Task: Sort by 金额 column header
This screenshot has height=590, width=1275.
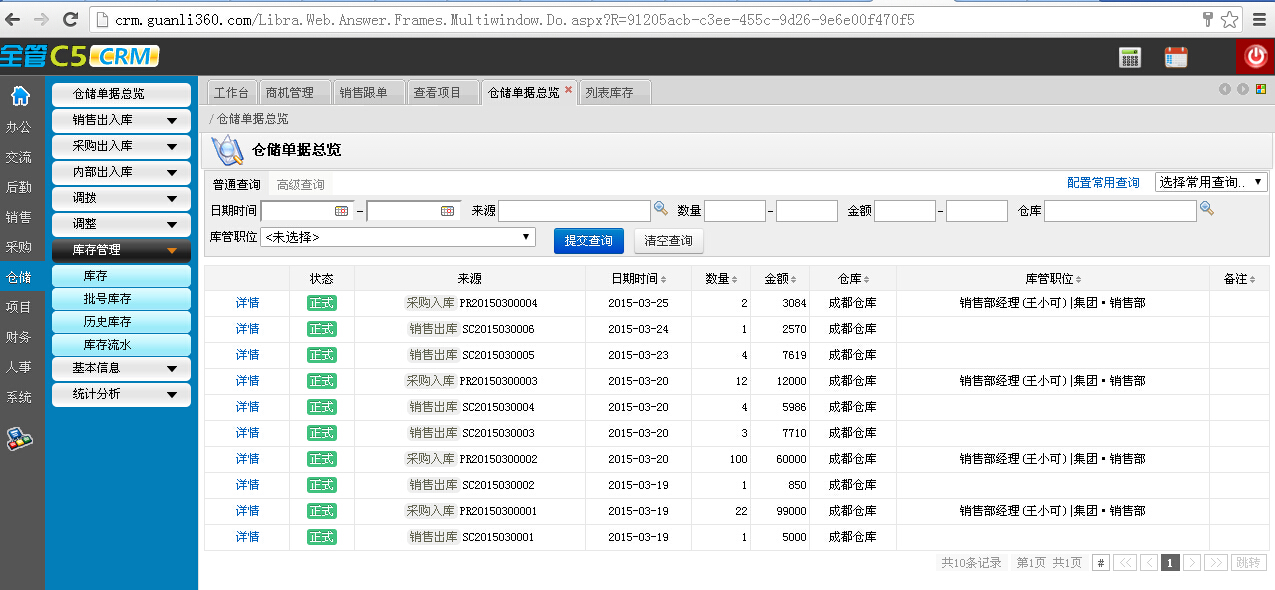Action: (x=781, y=279)
